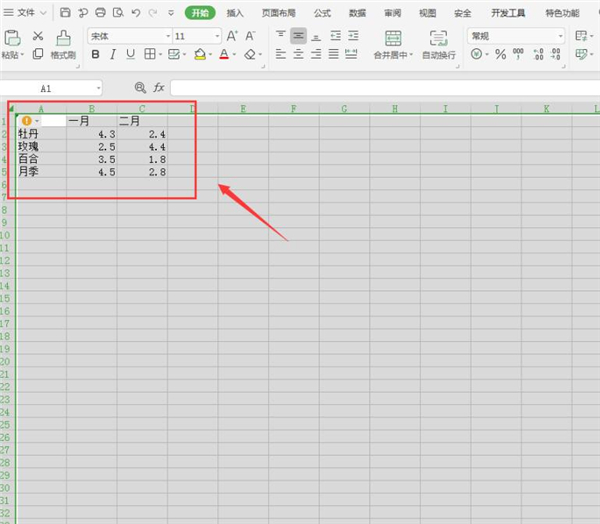Screen dimensions: 600x524
Task: Open the font name dropdown (宋体)
Action: click(126, 36)
